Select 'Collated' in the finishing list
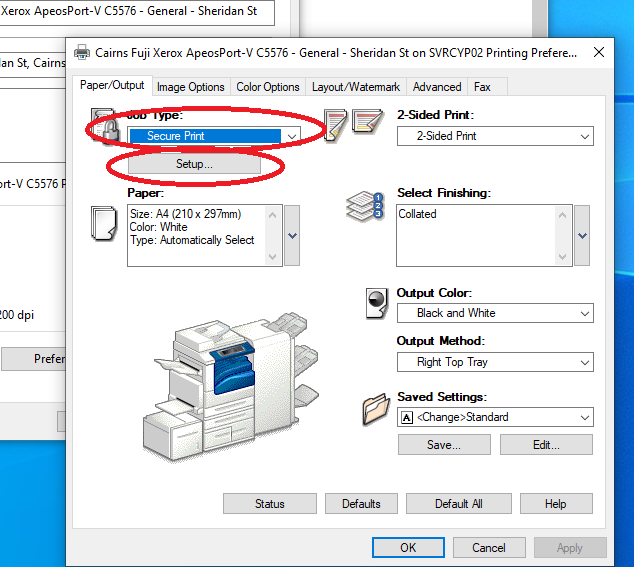The image size is (634, 567). pos(417,214)
